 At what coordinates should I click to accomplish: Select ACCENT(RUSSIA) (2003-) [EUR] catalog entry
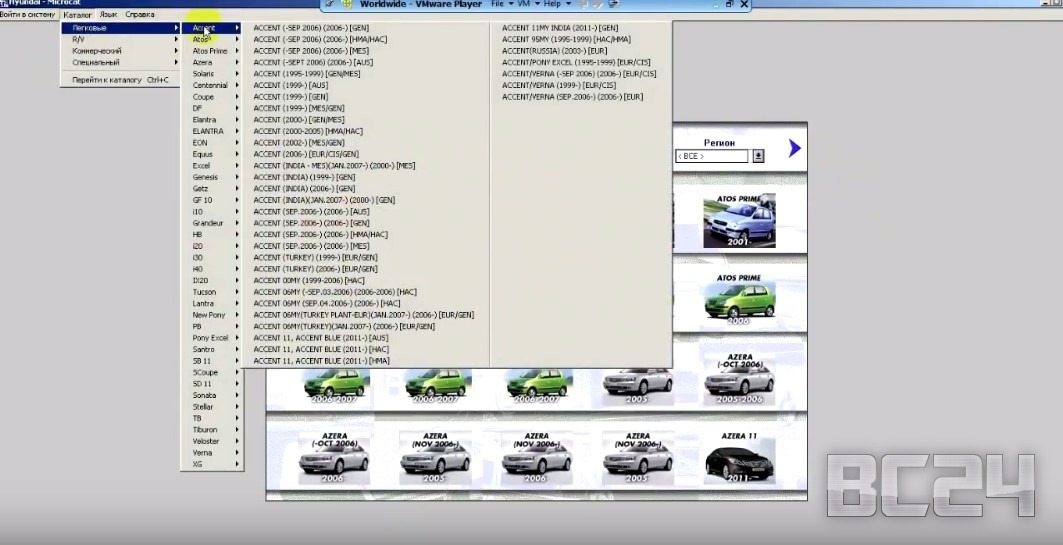(554, 51)
